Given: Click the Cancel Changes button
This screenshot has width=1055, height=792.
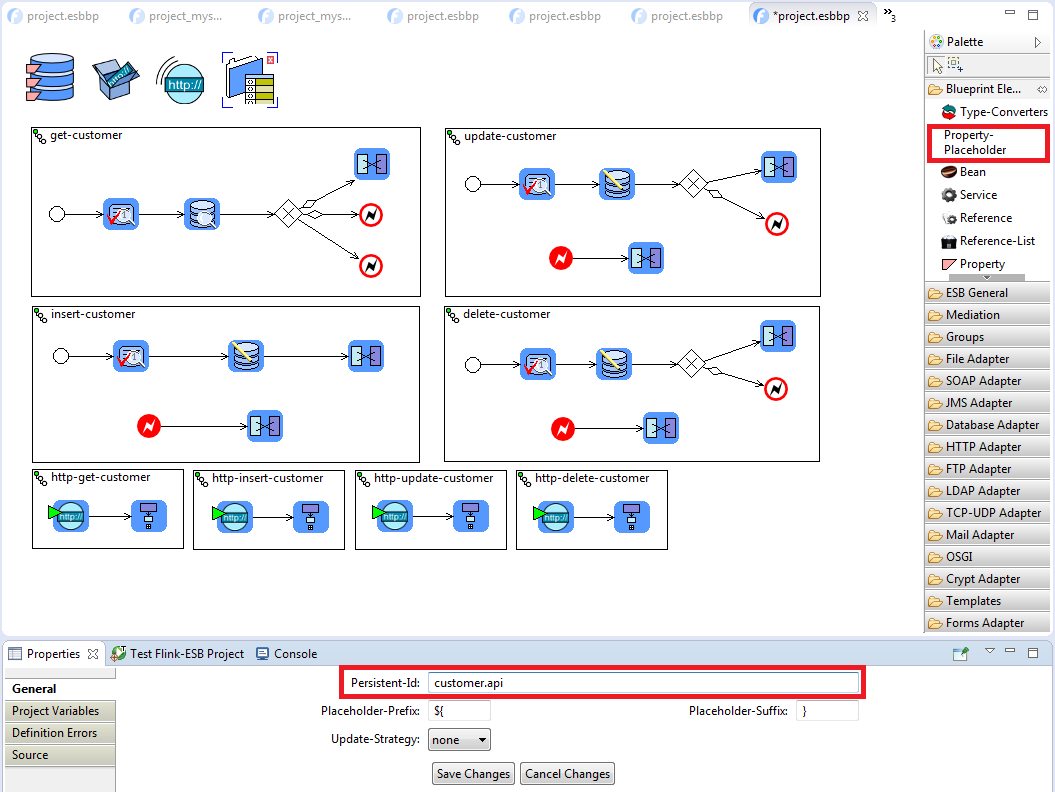Looking at the screenshot, I should tap(567, 774).
